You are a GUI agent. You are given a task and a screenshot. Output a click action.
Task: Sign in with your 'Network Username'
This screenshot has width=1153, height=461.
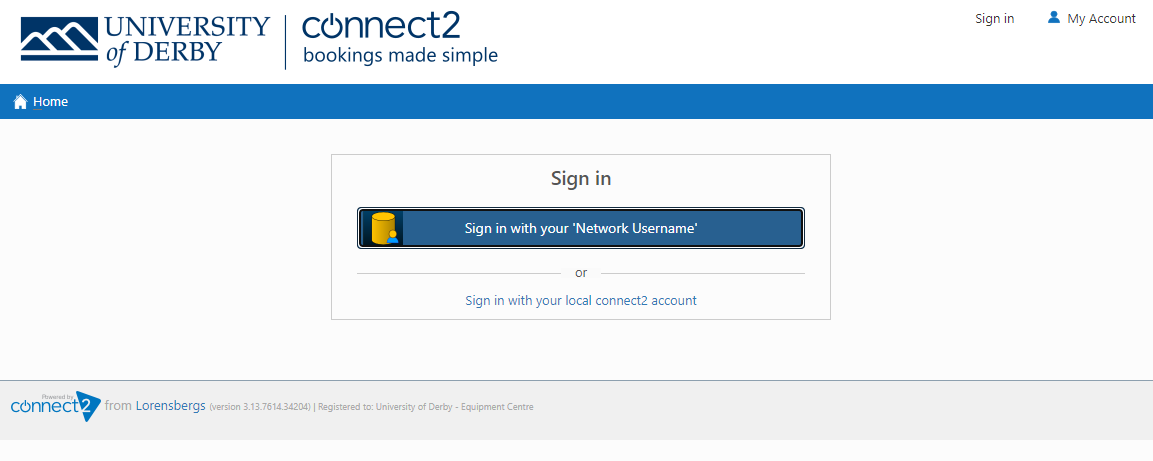pyautogui.click(x=581, y=228)
